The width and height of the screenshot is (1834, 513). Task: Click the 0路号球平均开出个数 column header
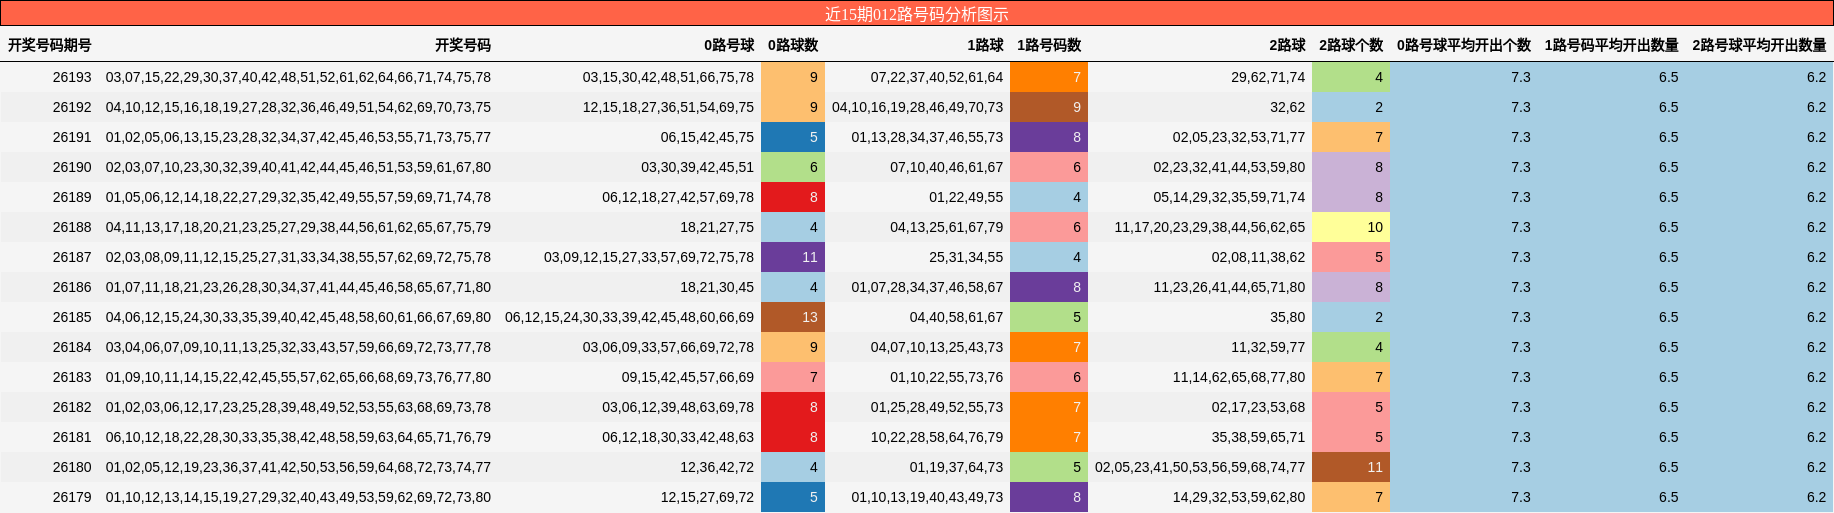[x=1464, y=45]
